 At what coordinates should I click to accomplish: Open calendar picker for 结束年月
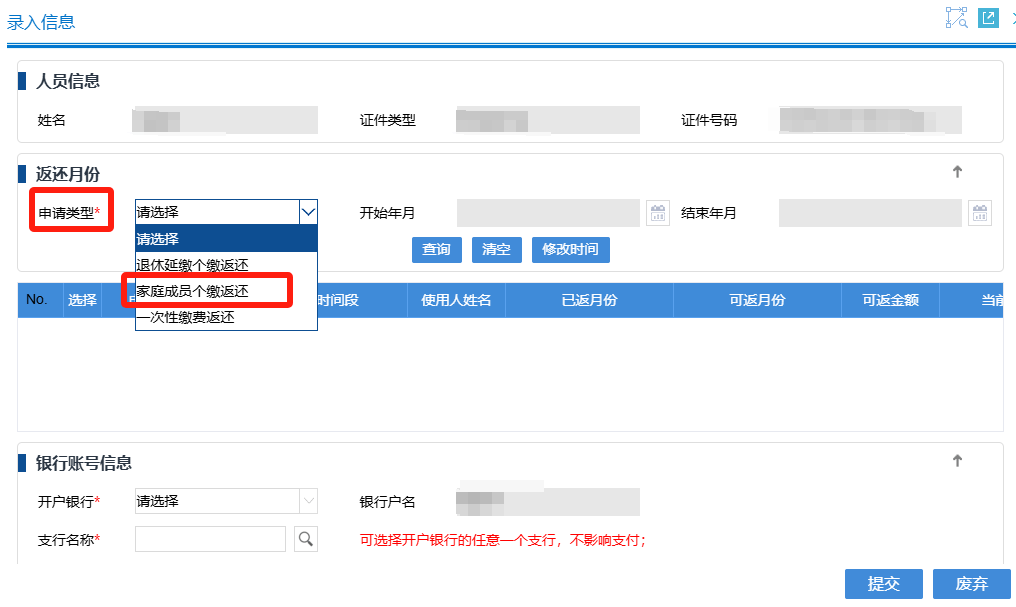pyautogui.click(x=979, y=213)
